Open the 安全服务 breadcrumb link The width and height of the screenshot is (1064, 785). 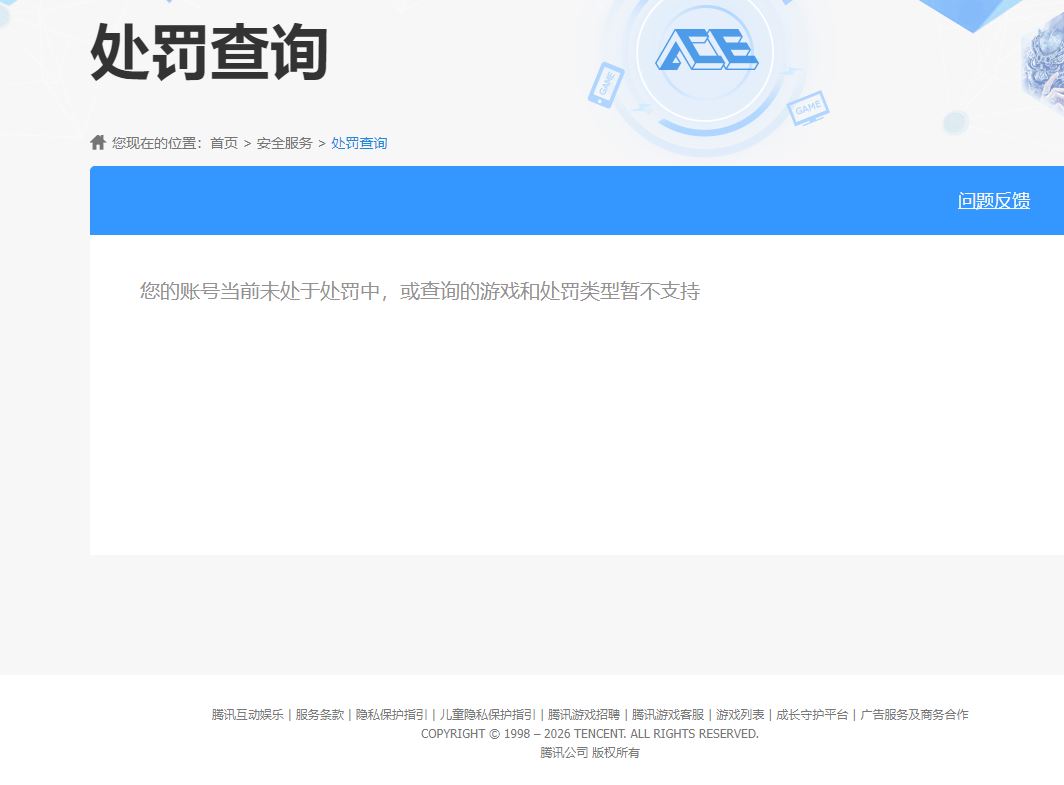(x=284, y=142)
